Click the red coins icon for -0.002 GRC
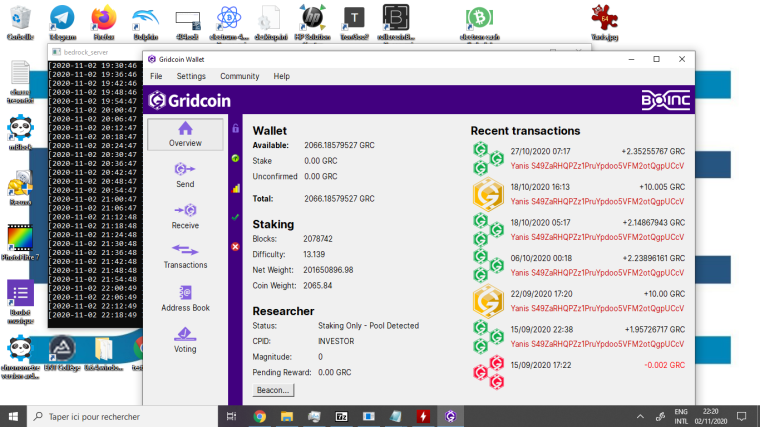Screen dimensions: 760x427 click(x=488, y=372)
